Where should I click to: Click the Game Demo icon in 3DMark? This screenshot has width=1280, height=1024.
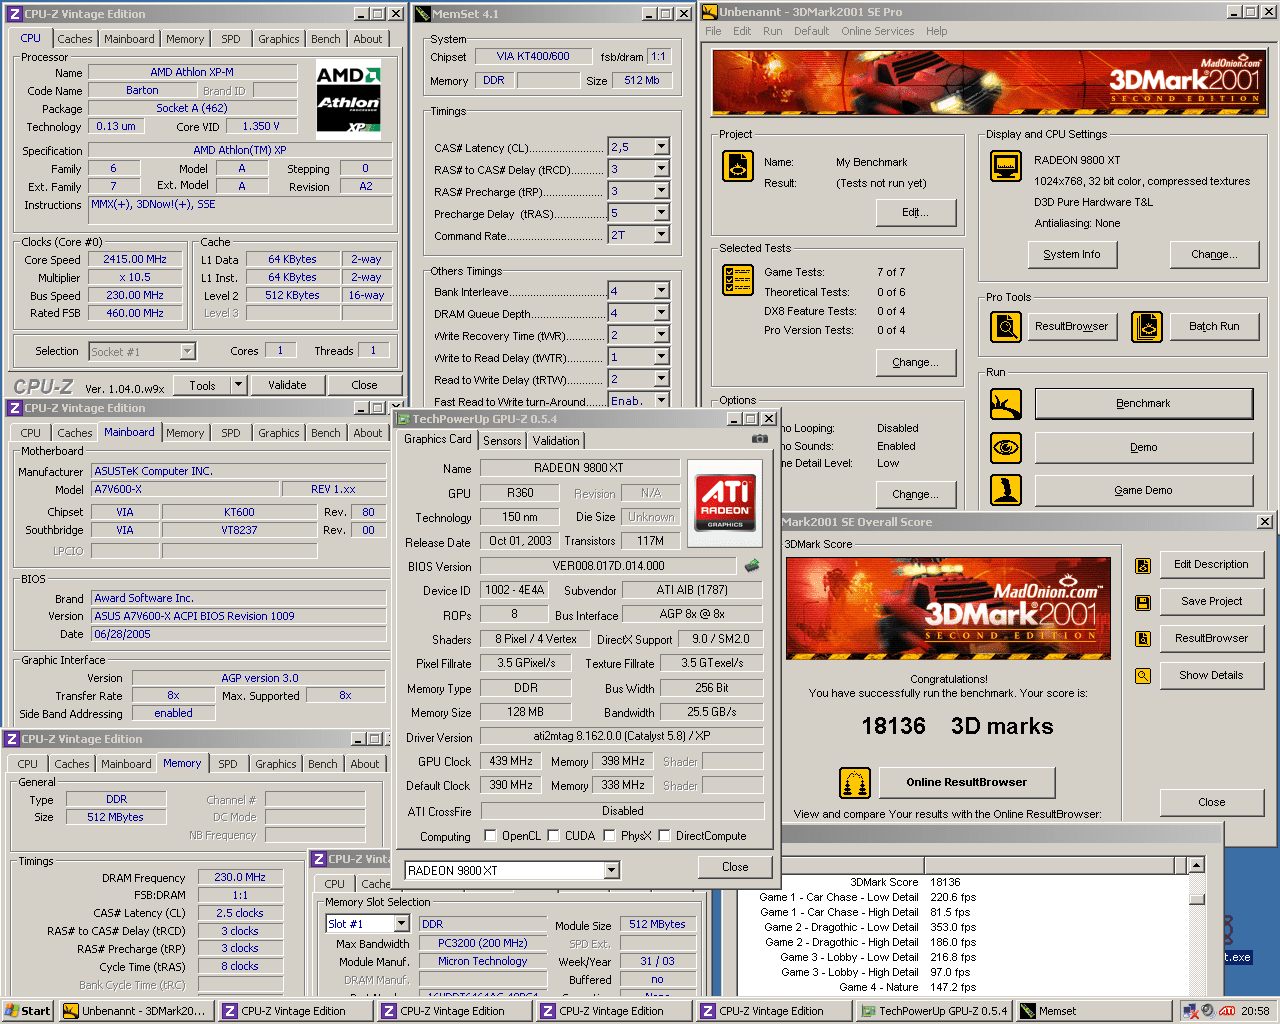click(x=1006, y=490)
